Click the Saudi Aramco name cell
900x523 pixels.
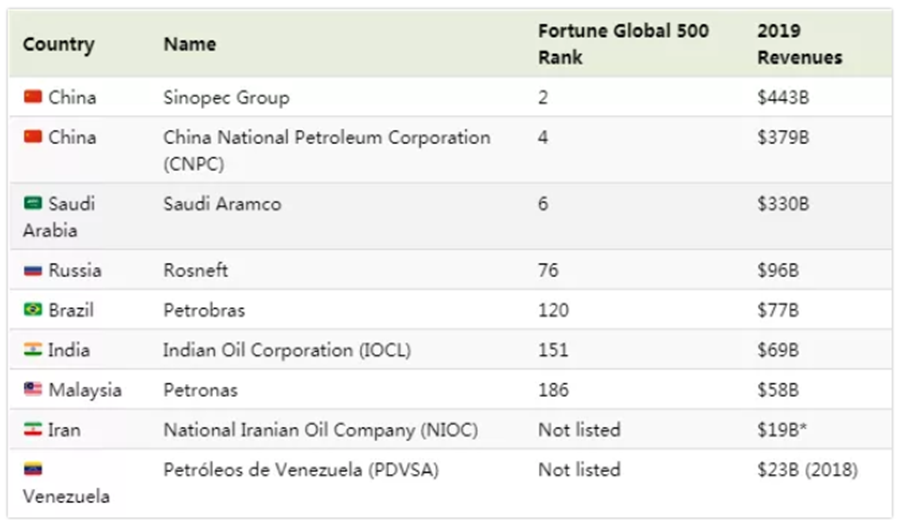(x=222, y=204)
